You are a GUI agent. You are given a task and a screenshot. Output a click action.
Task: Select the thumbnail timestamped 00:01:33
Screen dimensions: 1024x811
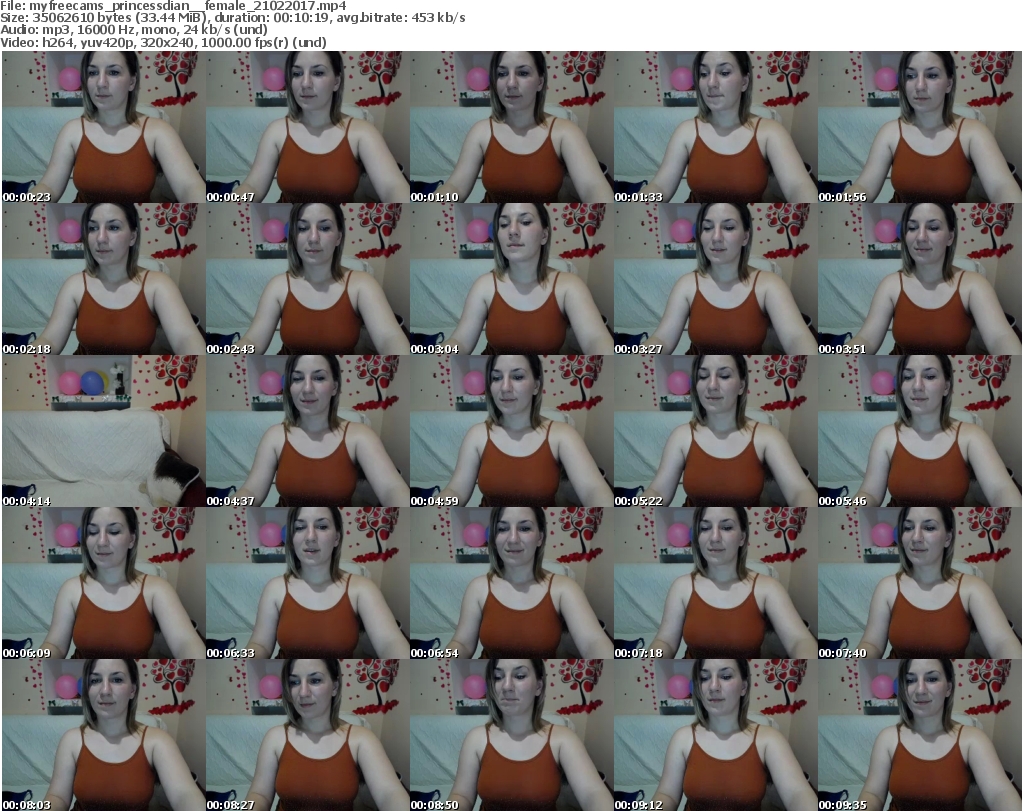coord(715,127)
